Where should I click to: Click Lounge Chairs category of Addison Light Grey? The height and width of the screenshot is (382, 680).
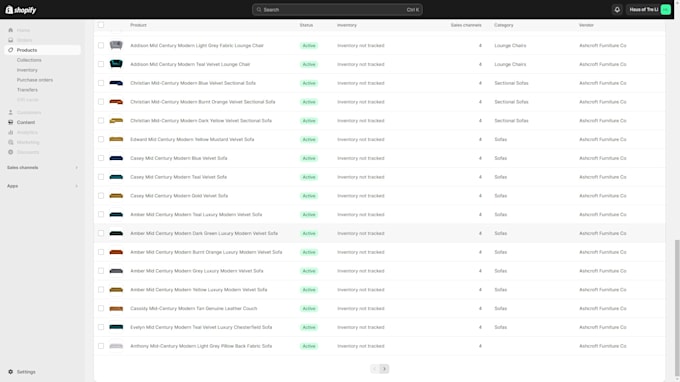click(510, 46)
